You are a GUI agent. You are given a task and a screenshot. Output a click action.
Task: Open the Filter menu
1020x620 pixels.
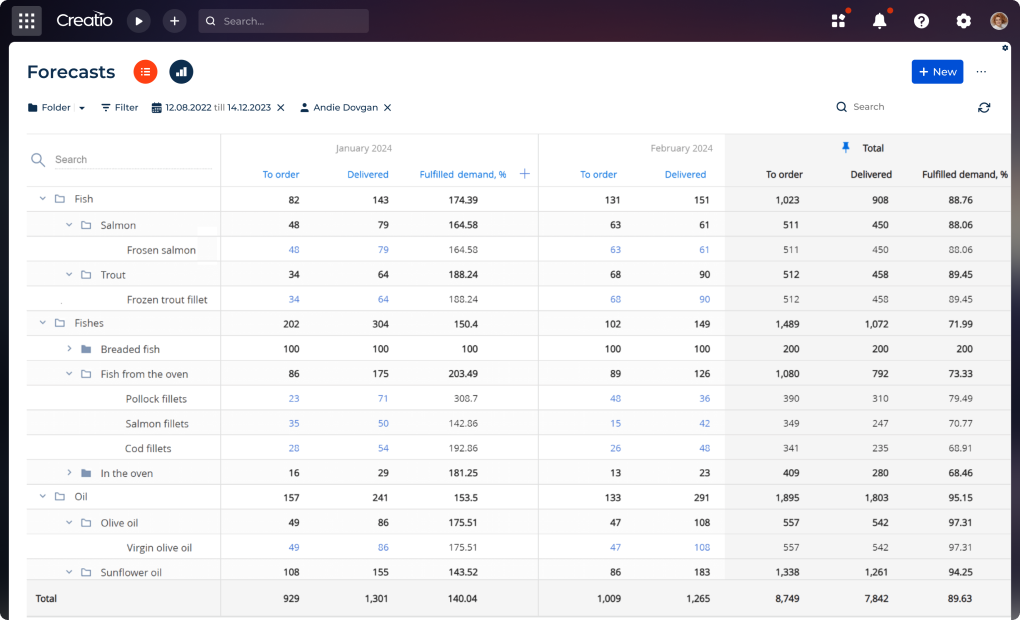pos(119,107)
